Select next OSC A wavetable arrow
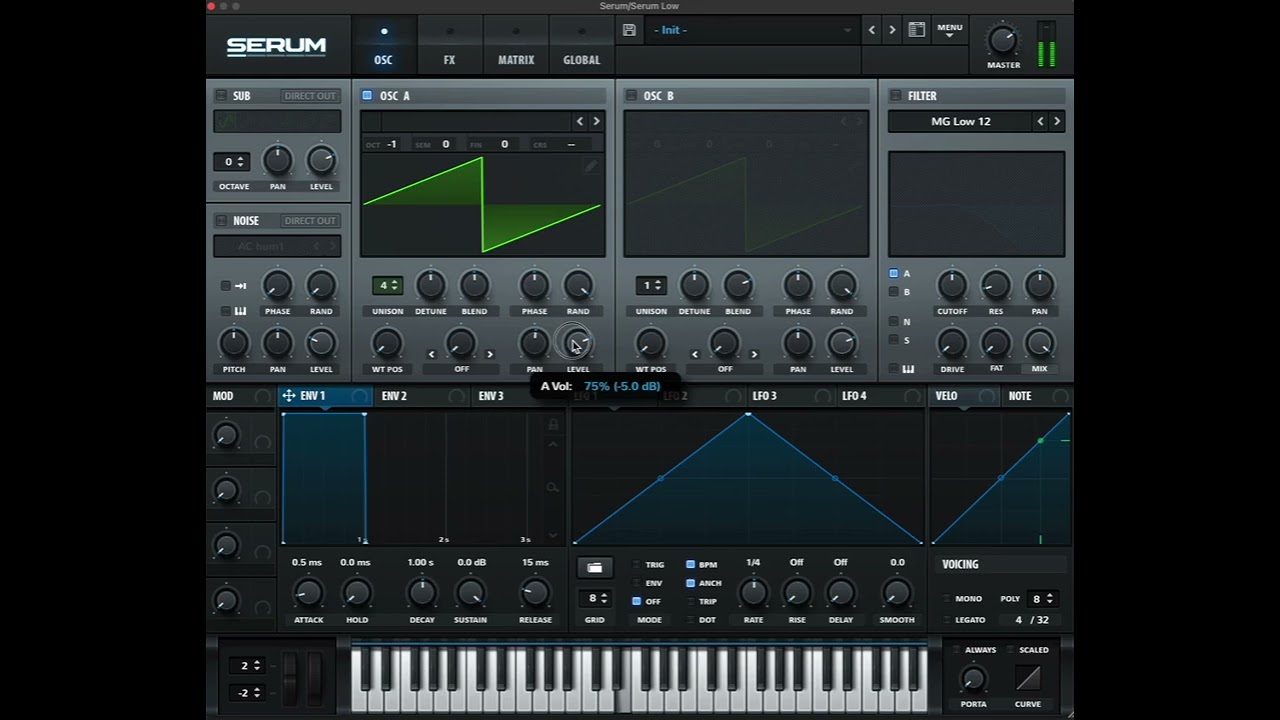 click(596, 121)
